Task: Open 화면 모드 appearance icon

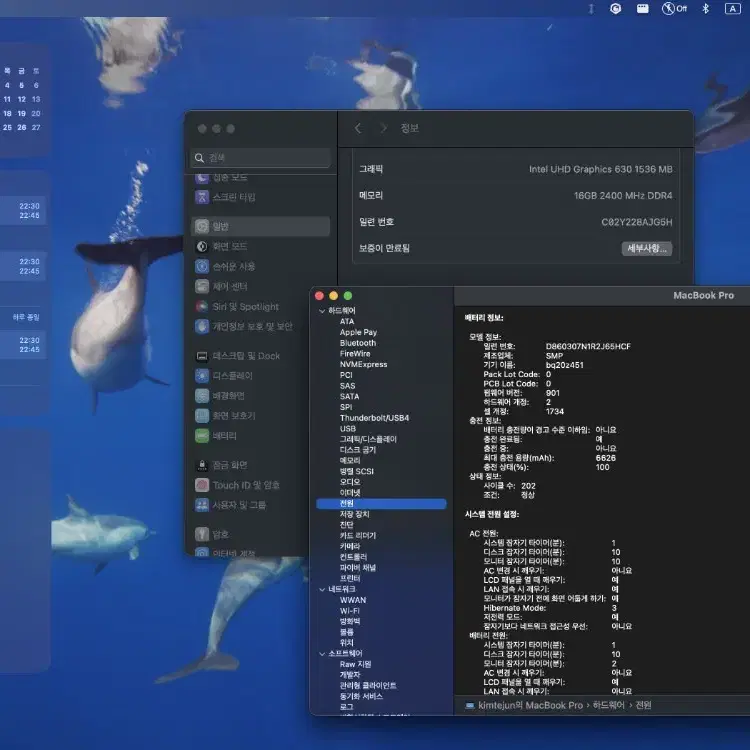Action: click(202, 246)
